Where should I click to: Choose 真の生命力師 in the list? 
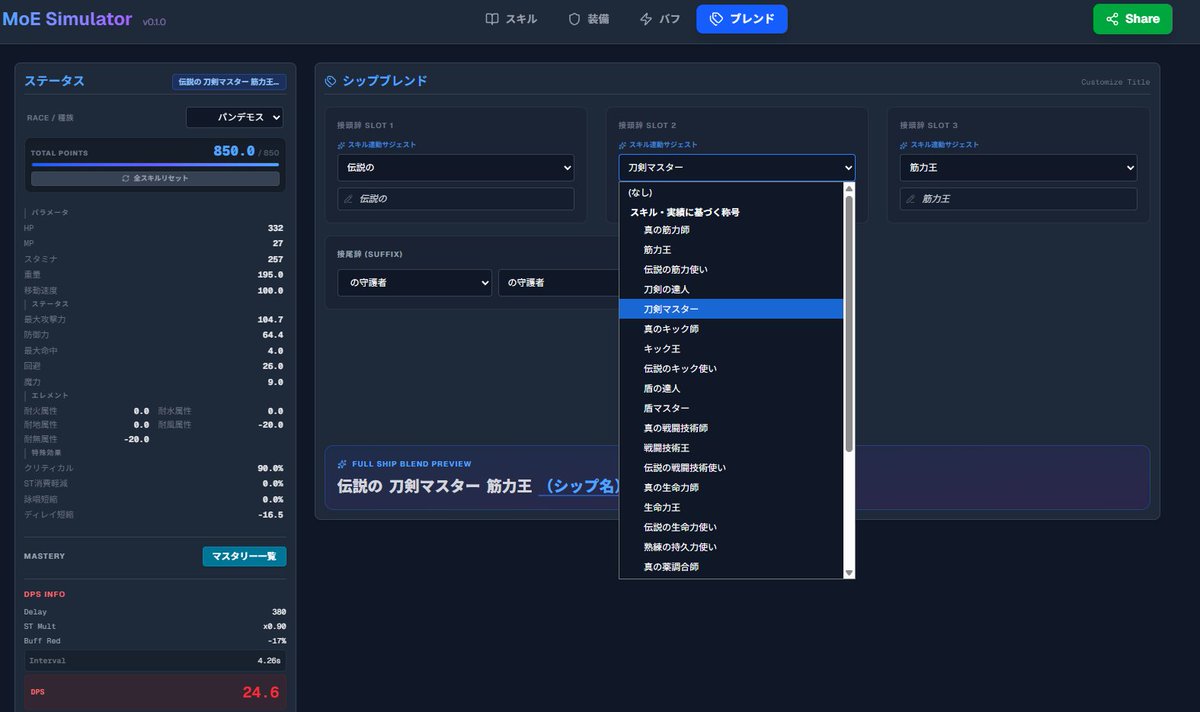[x=732, y=488]
